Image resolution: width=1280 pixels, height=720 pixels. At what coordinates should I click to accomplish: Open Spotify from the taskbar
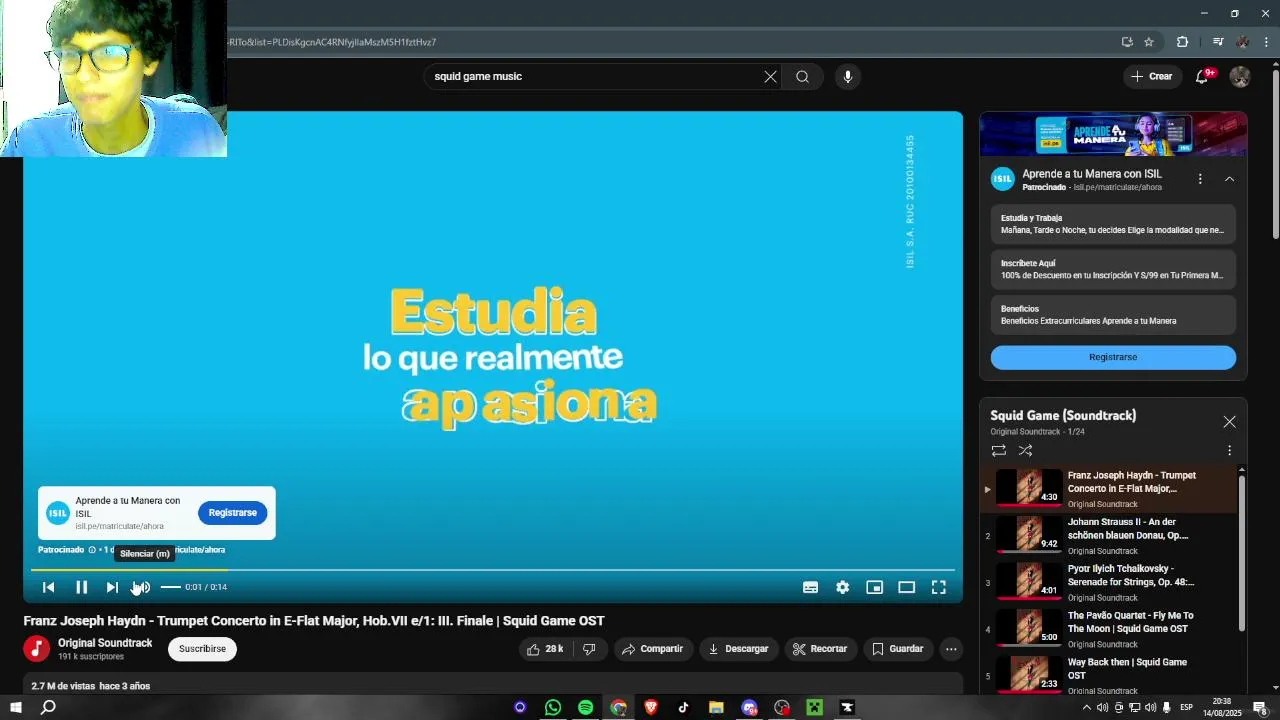[586, 708]
